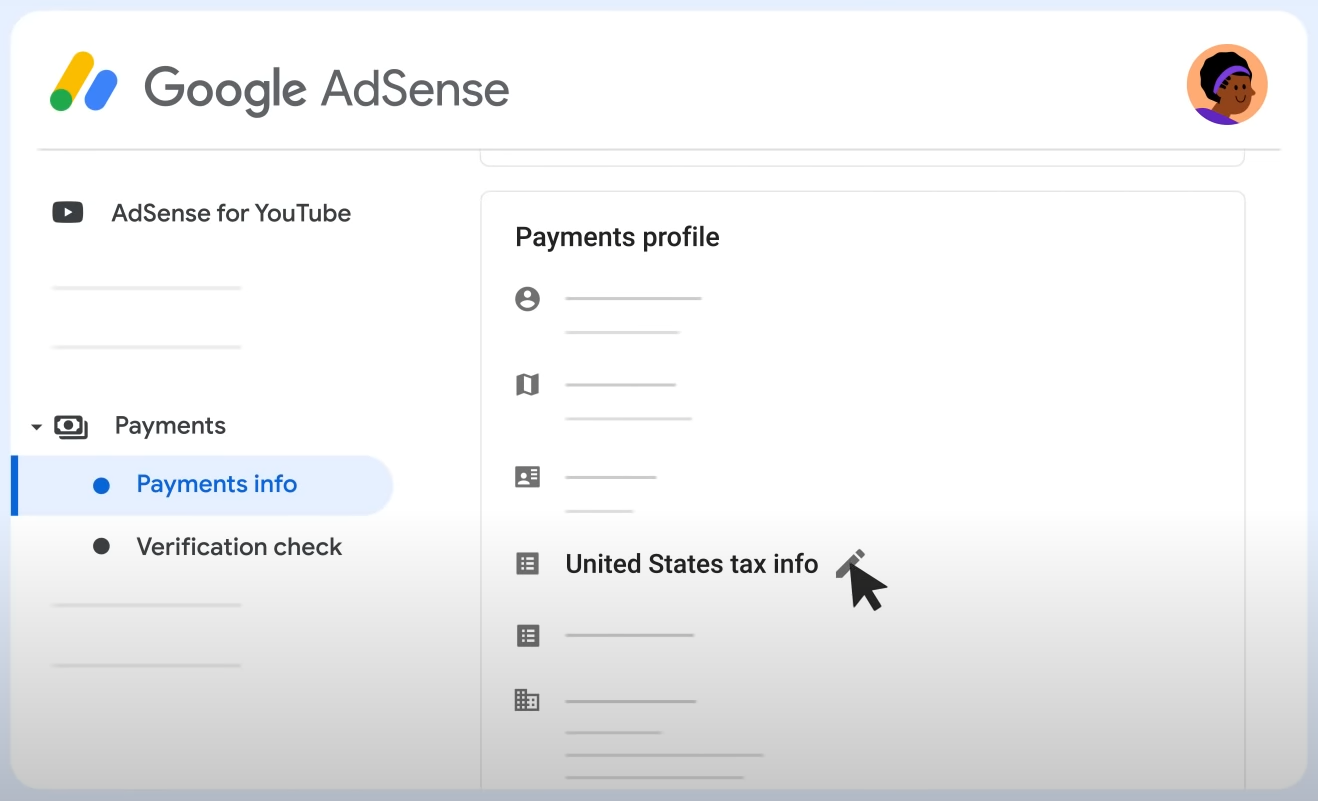The width and height of the screenshot is (1318, 801).
Task: Click the list icon below United States tax info
Action: coord(527,635)
